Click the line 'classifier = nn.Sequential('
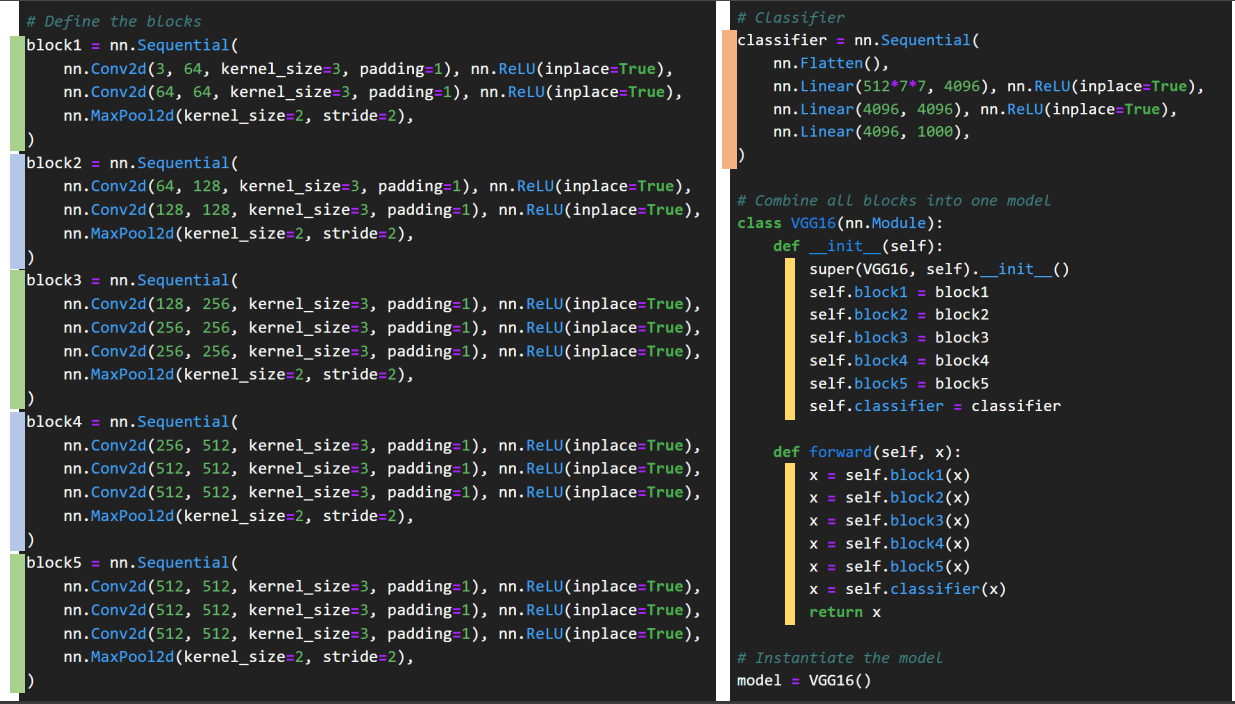The width and height of the screenshot is (1235, 704). tap(858, 40)
